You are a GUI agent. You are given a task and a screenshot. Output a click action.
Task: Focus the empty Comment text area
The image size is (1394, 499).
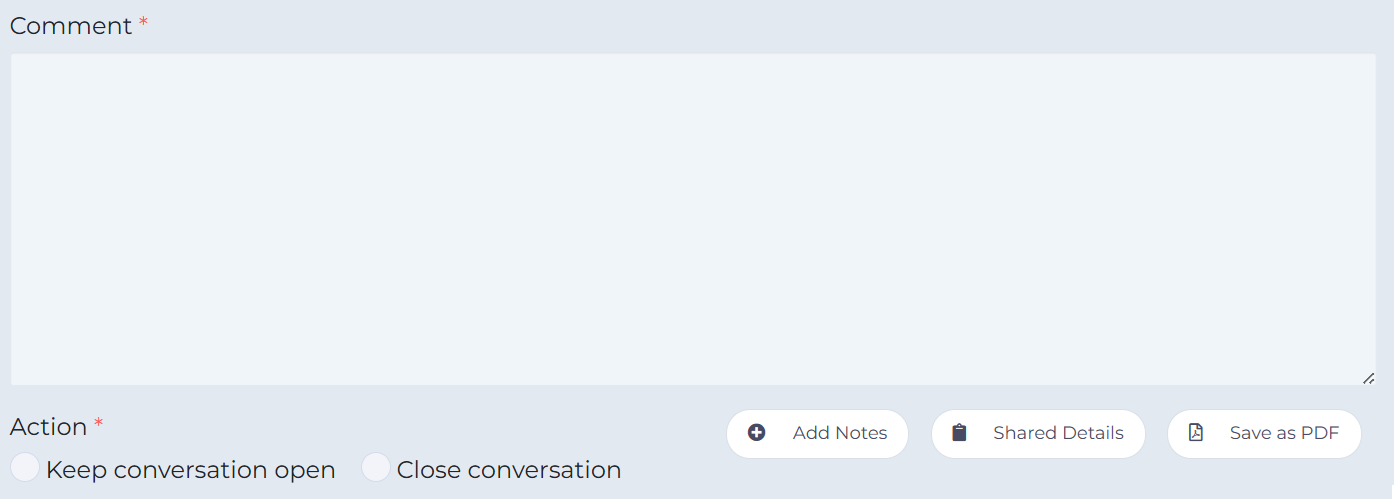coord(693,219)
